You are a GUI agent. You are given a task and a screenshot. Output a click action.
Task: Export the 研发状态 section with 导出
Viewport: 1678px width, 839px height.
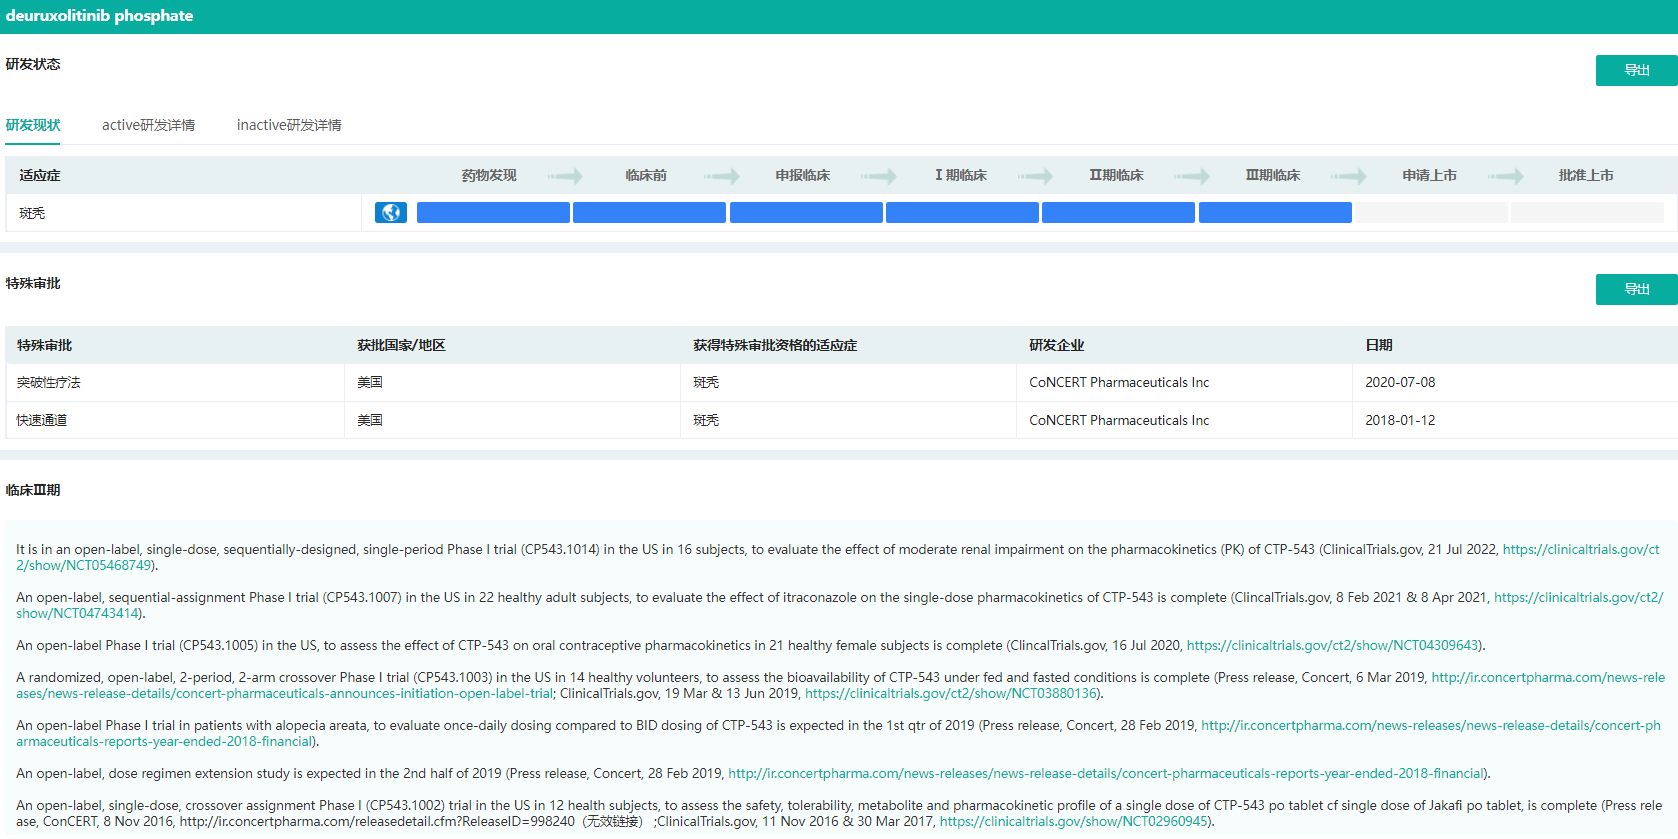click(1636, 70)
